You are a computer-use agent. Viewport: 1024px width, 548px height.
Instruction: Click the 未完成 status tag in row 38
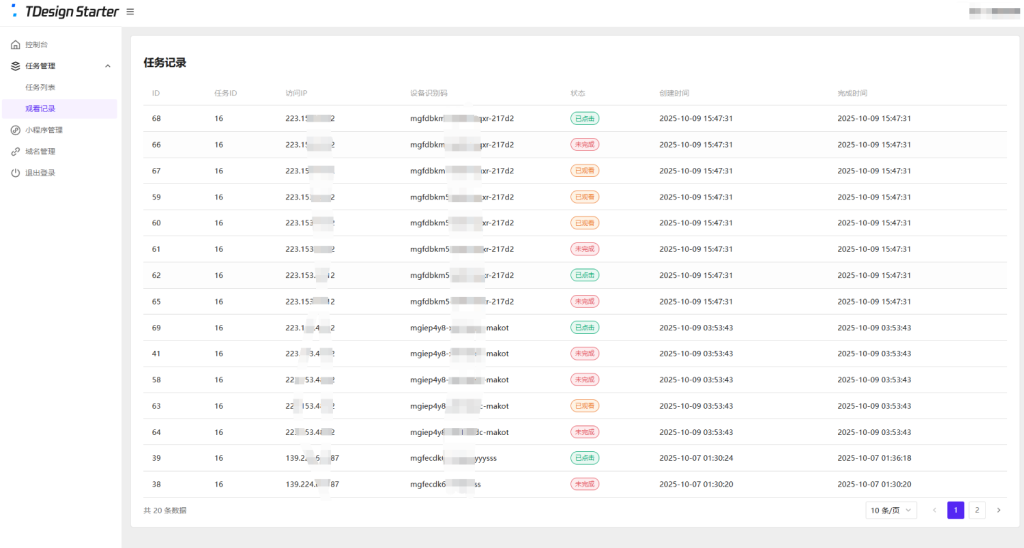point(584,484)
